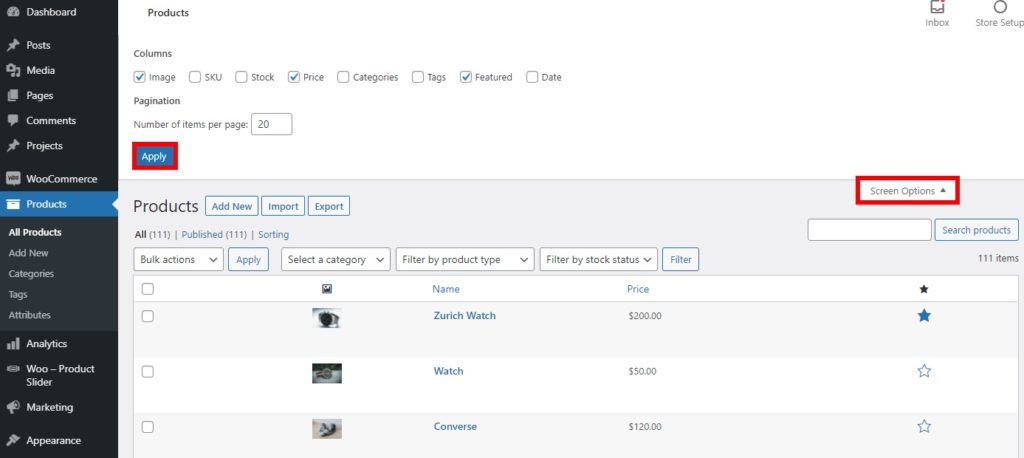Click the Woo Product Slider icon

point(13,369)
